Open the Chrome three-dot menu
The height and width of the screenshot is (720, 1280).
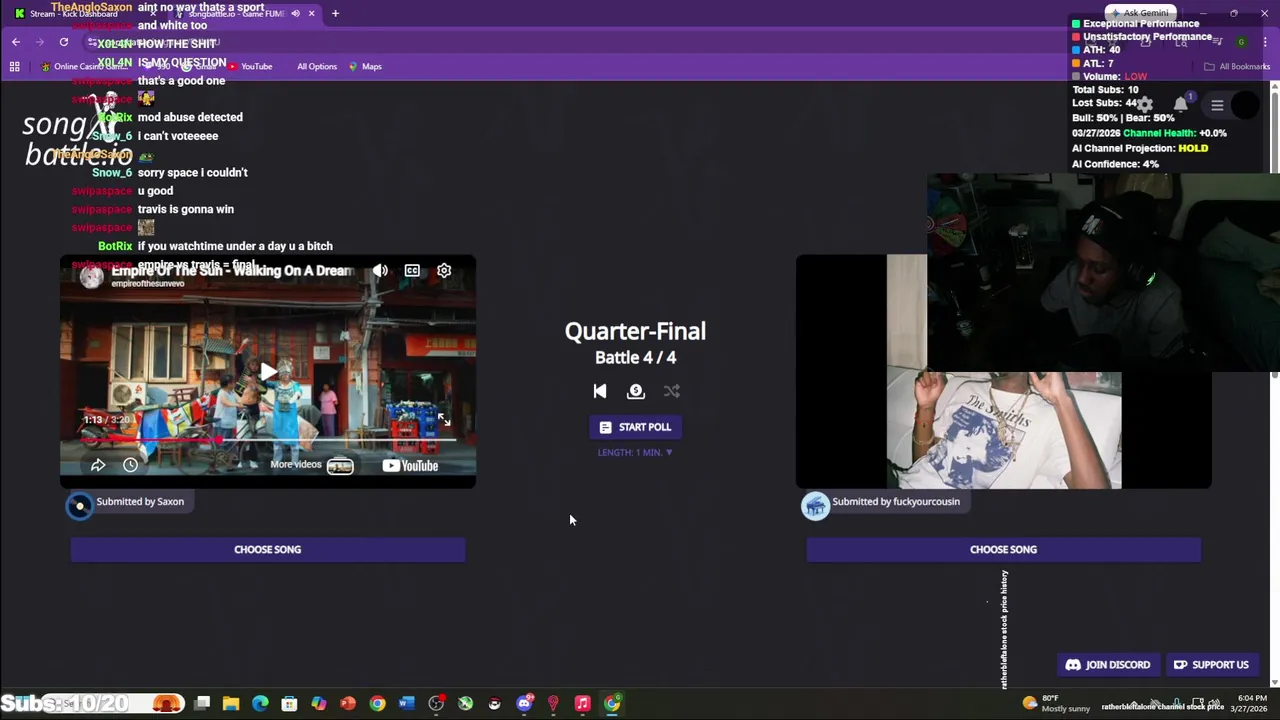(1265, 41)
